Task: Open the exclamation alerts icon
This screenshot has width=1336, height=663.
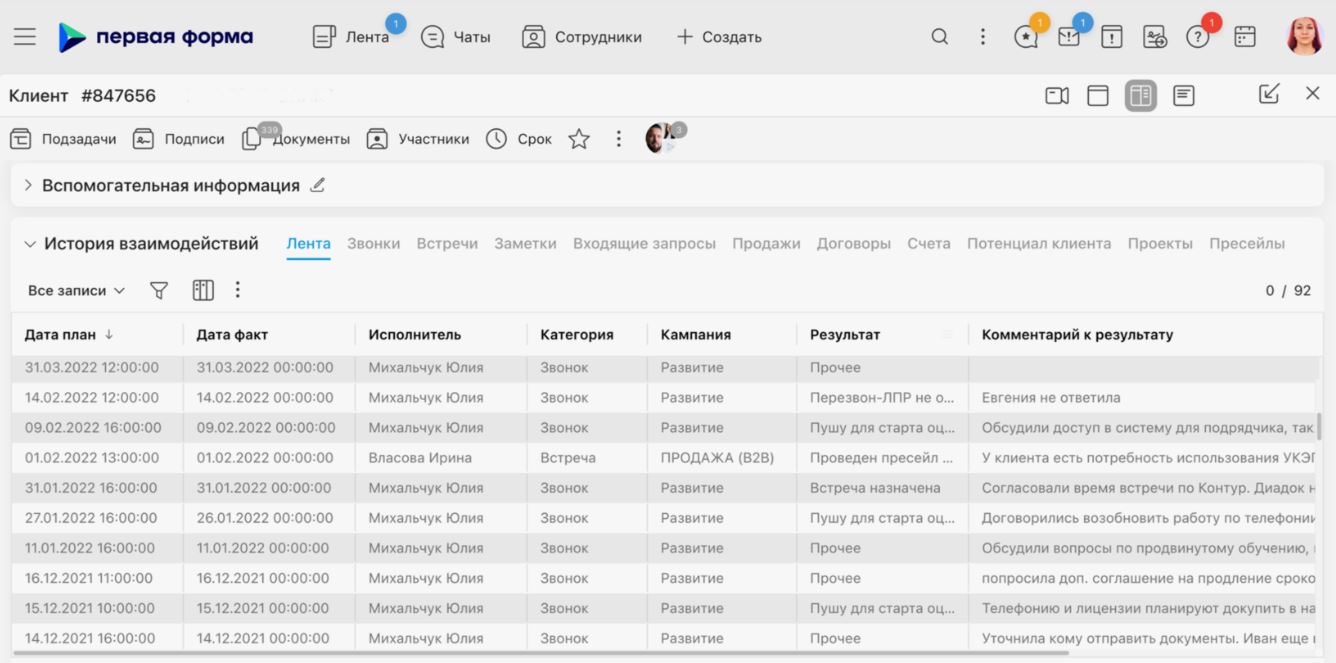Action: (x=1112, y=37)
